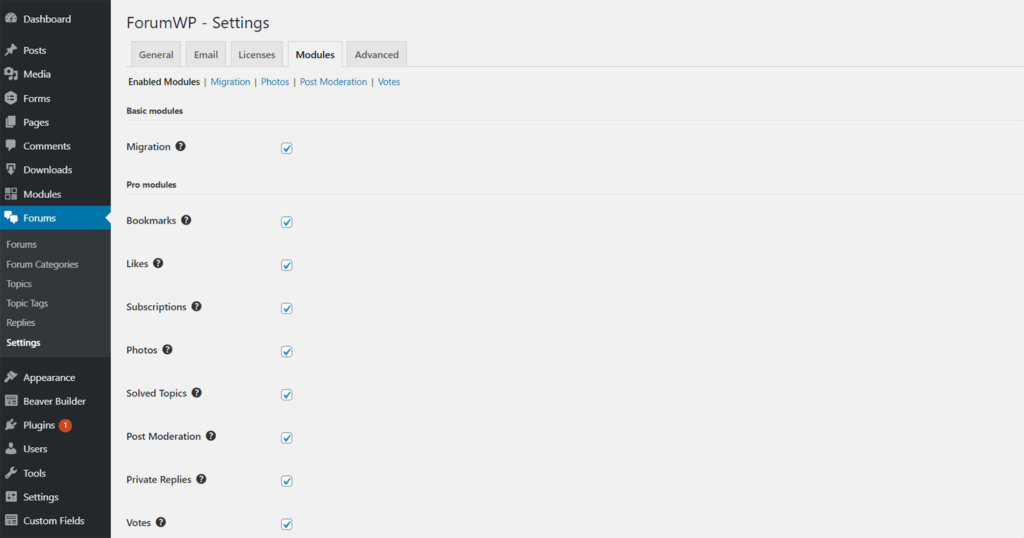
Task: Toggle the Likes module checkbox
Action: (x=287, y=265)
